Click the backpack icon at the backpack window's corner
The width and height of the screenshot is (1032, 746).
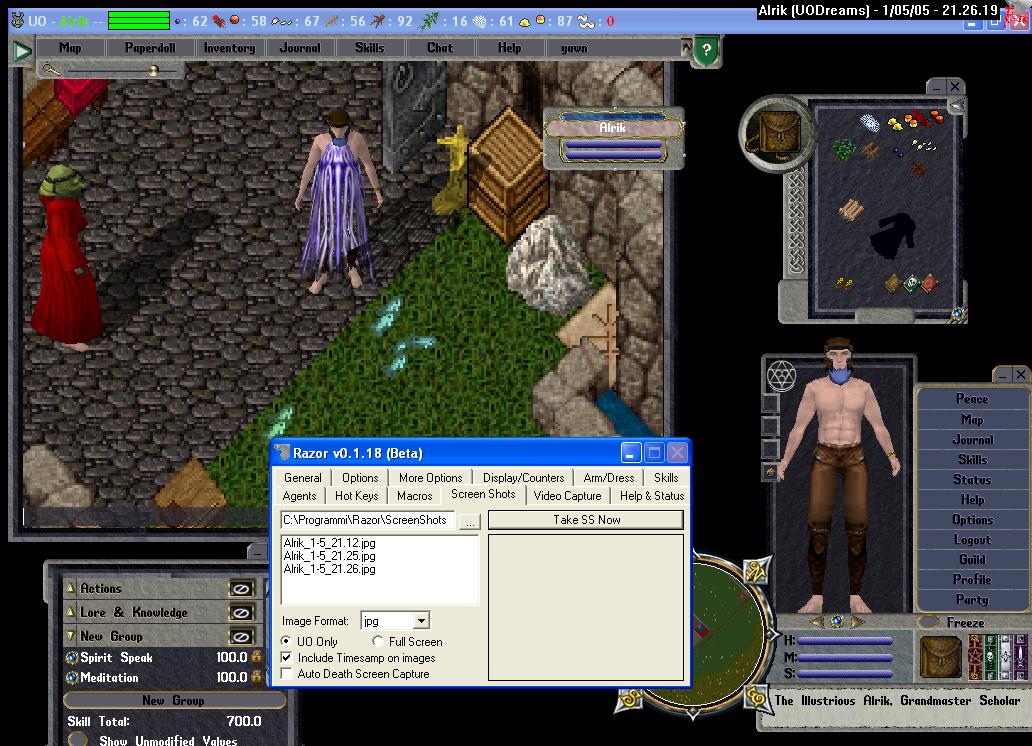[x=777, y=134]
